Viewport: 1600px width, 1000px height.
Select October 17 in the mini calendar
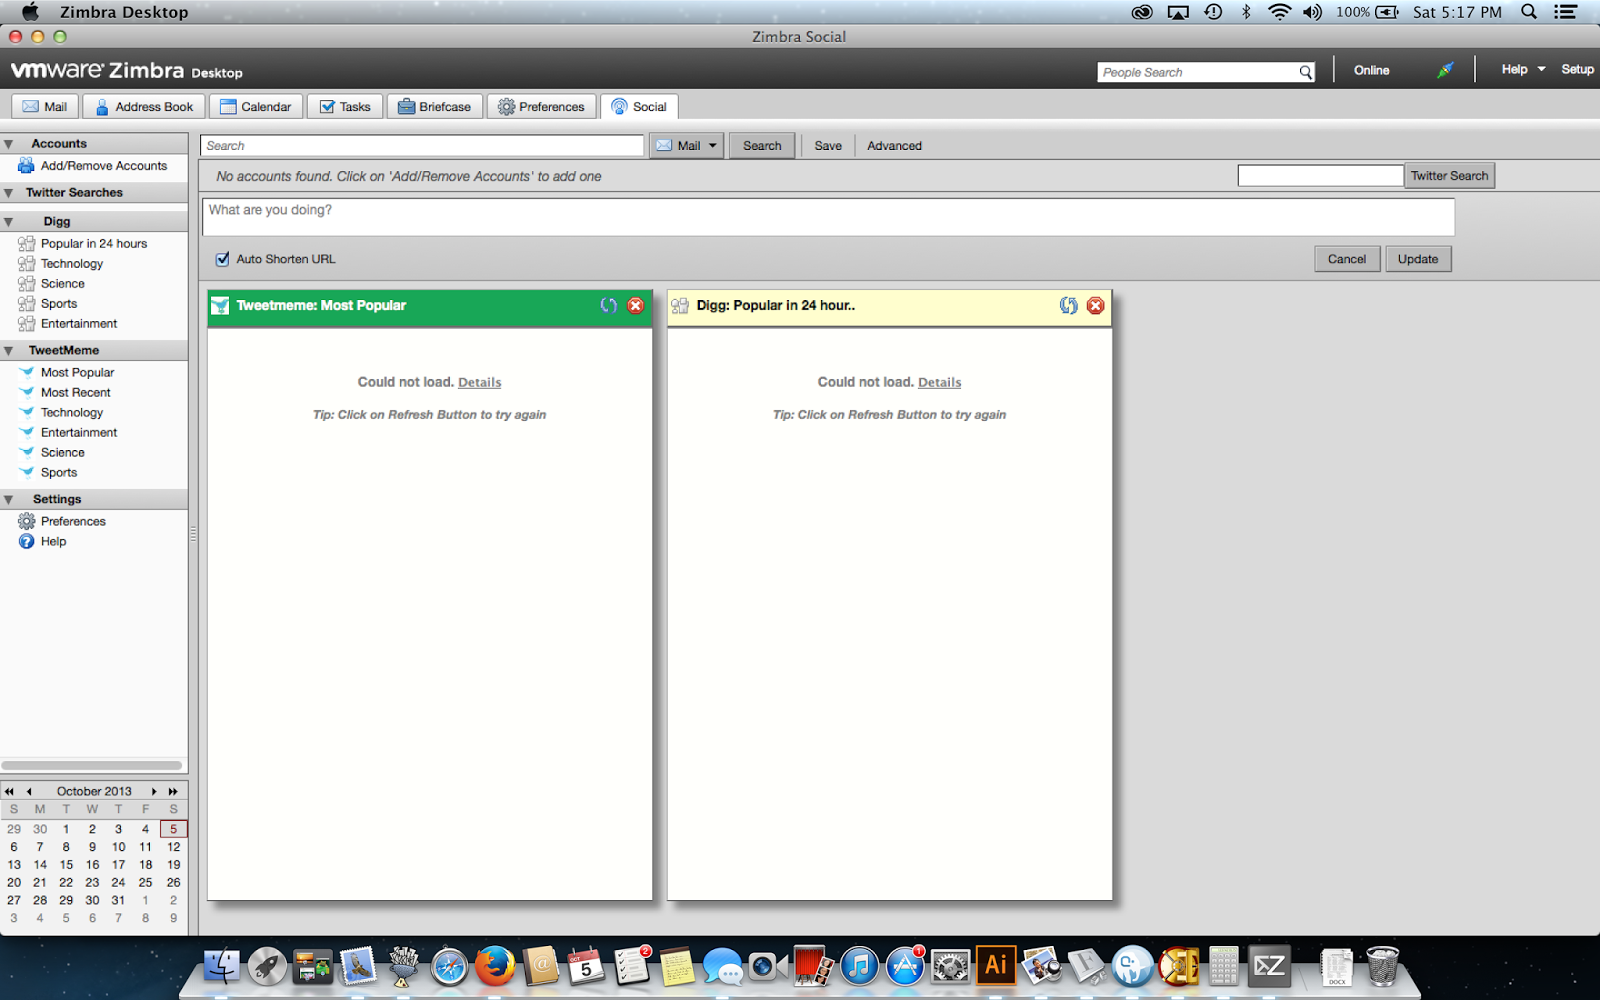tap(118, 865)
